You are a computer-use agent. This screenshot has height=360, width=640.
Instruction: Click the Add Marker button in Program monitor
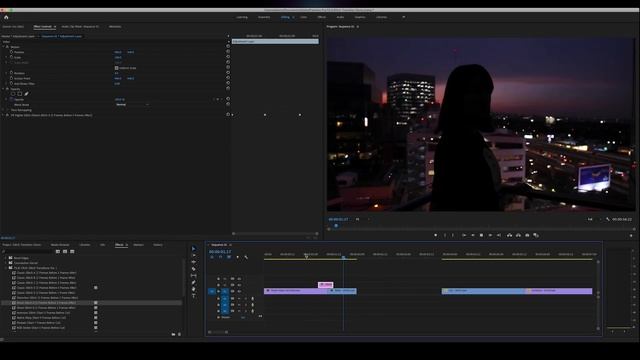tap(436, 235)
